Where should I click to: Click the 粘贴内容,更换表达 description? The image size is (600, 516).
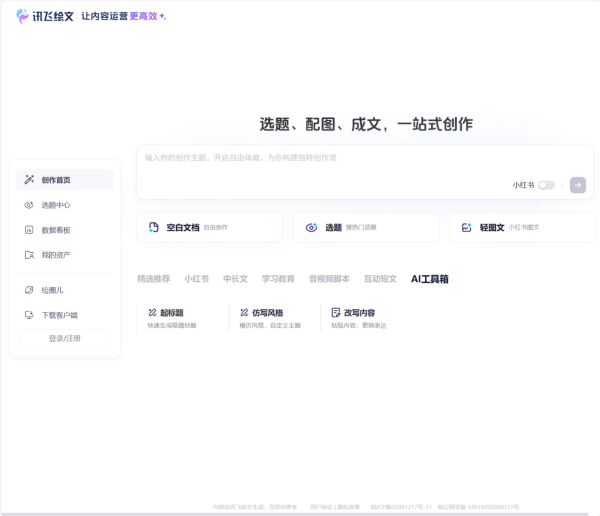(x=359, y=325)
